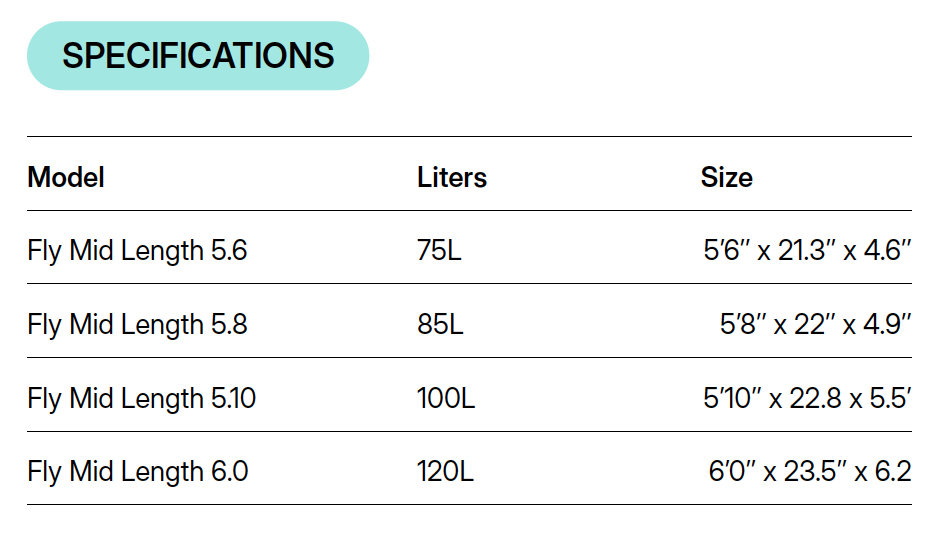
Task: Click the Fly Mid Length 5.10 model name
Action: tap(141, 398)
